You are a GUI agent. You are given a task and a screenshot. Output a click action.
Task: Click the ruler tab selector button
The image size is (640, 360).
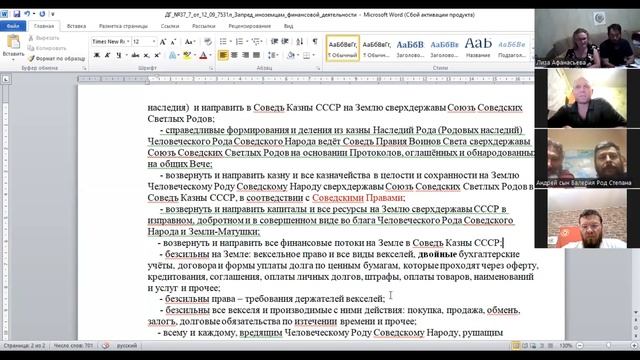6,79
